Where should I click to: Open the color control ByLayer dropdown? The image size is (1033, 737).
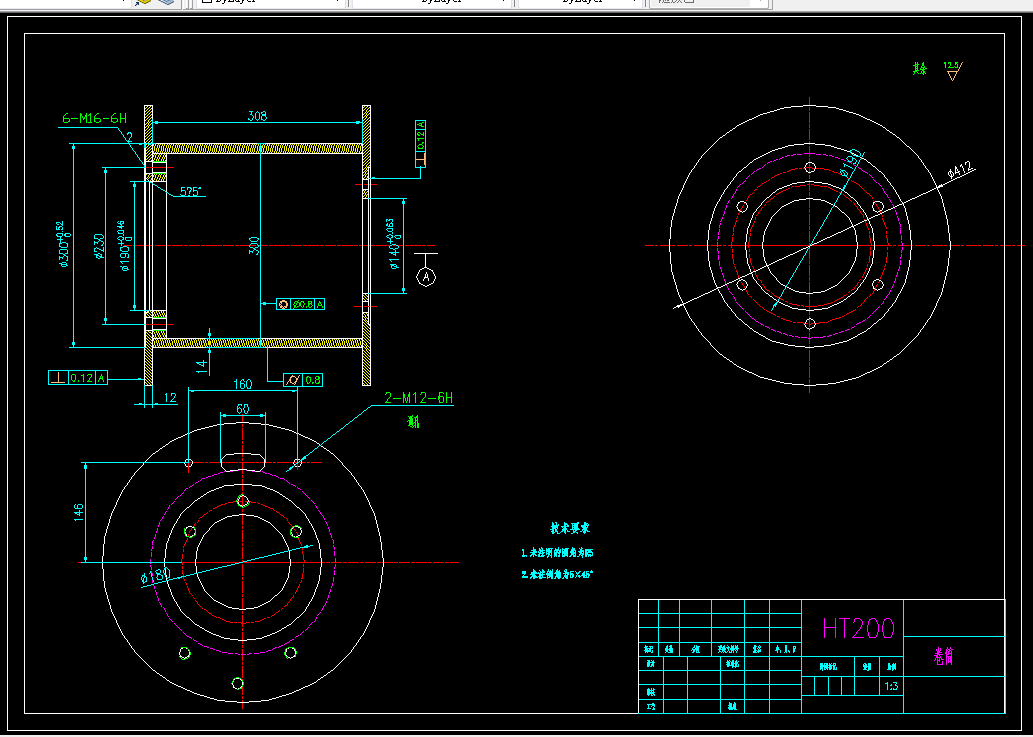point(271,2)
